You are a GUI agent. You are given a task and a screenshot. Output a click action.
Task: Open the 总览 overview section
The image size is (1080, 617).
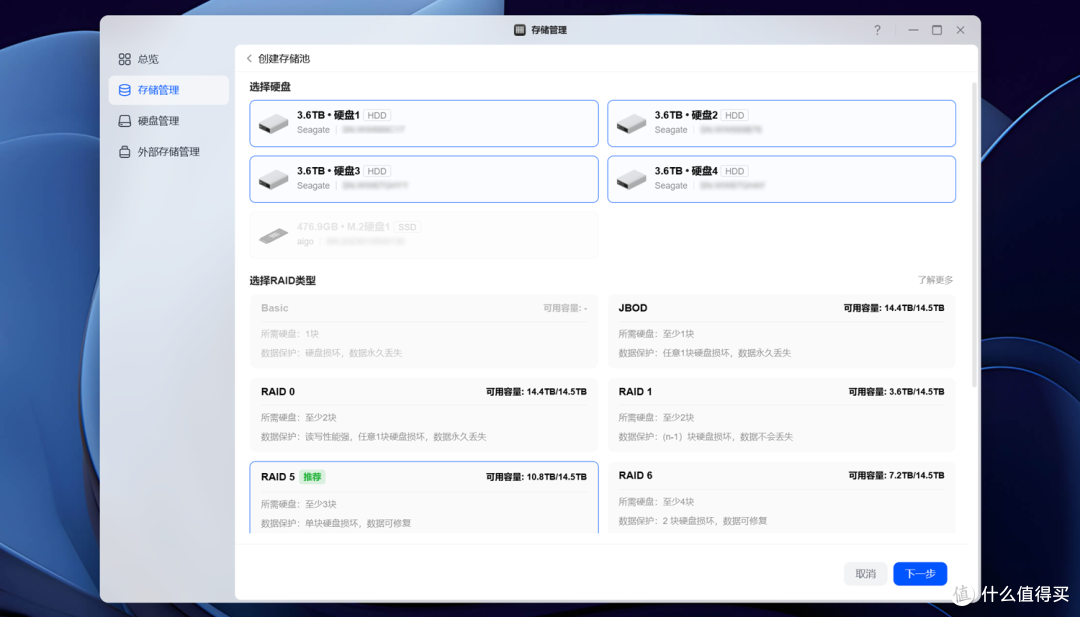(168, 59)
